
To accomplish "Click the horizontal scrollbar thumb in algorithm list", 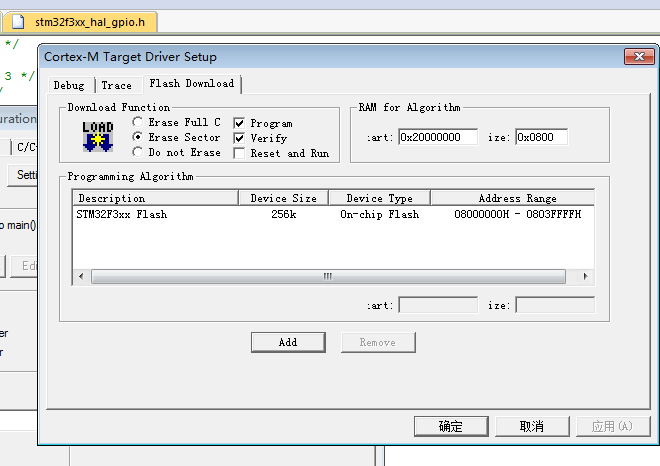I will 328,277.
